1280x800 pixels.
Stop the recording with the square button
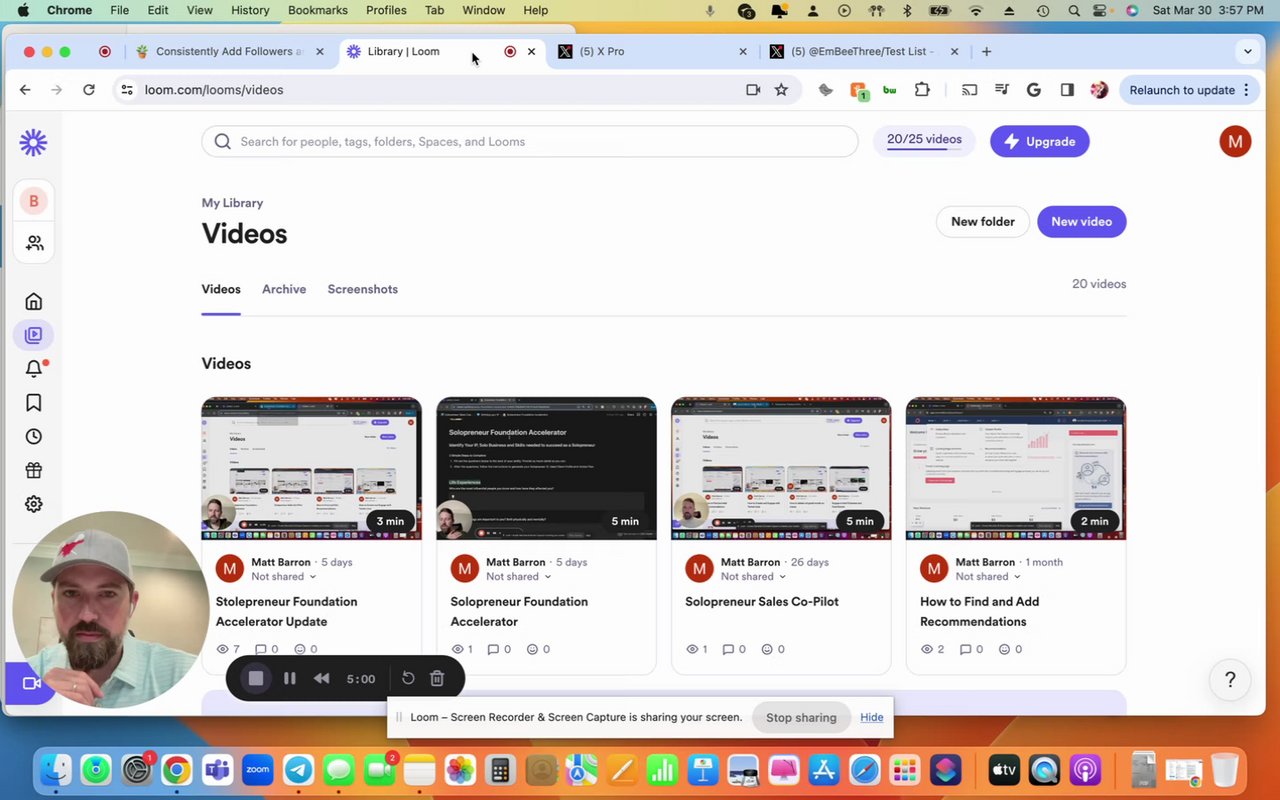256,678
